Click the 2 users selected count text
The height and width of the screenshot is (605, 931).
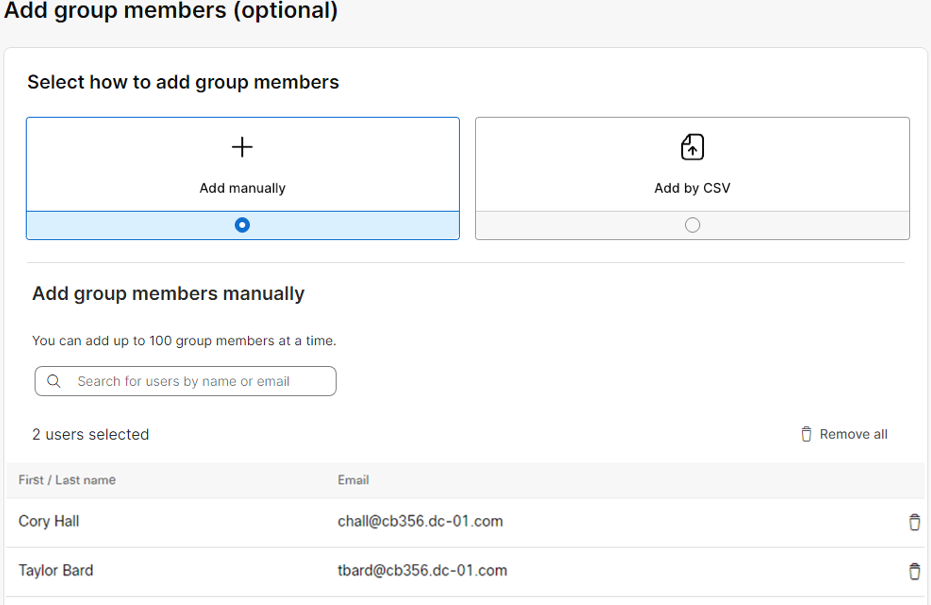click(90, 434)
